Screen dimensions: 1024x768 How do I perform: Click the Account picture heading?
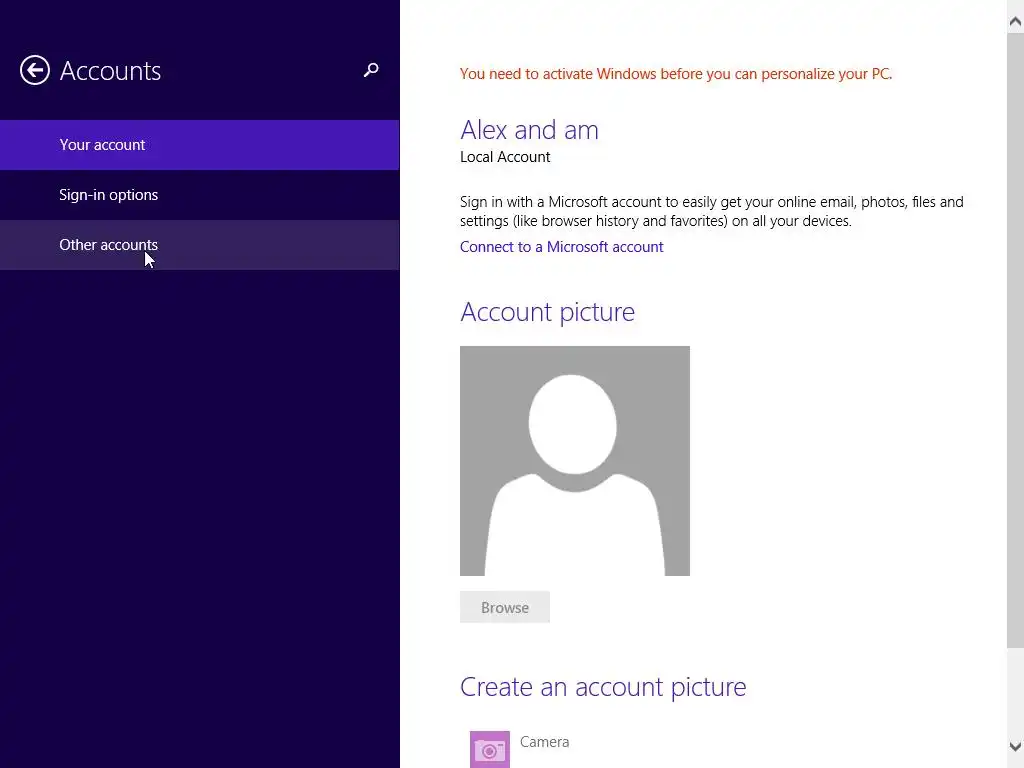point(547,312)
